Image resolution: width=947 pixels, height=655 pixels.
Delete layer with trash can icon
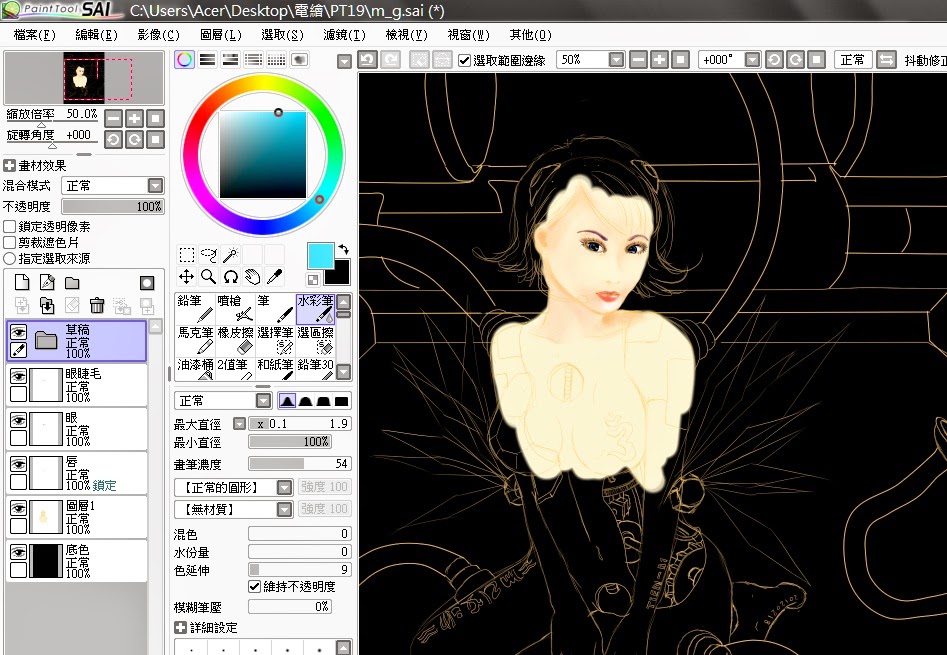coord(97,305)
